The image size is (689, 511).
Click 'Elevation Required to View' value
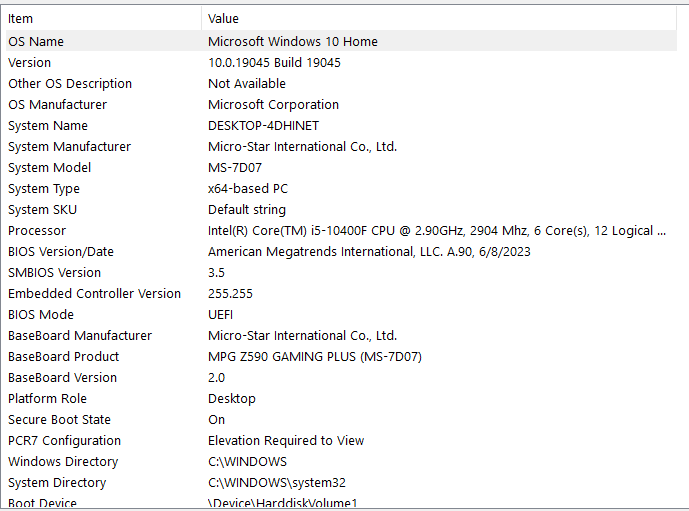tap(286, 441)
